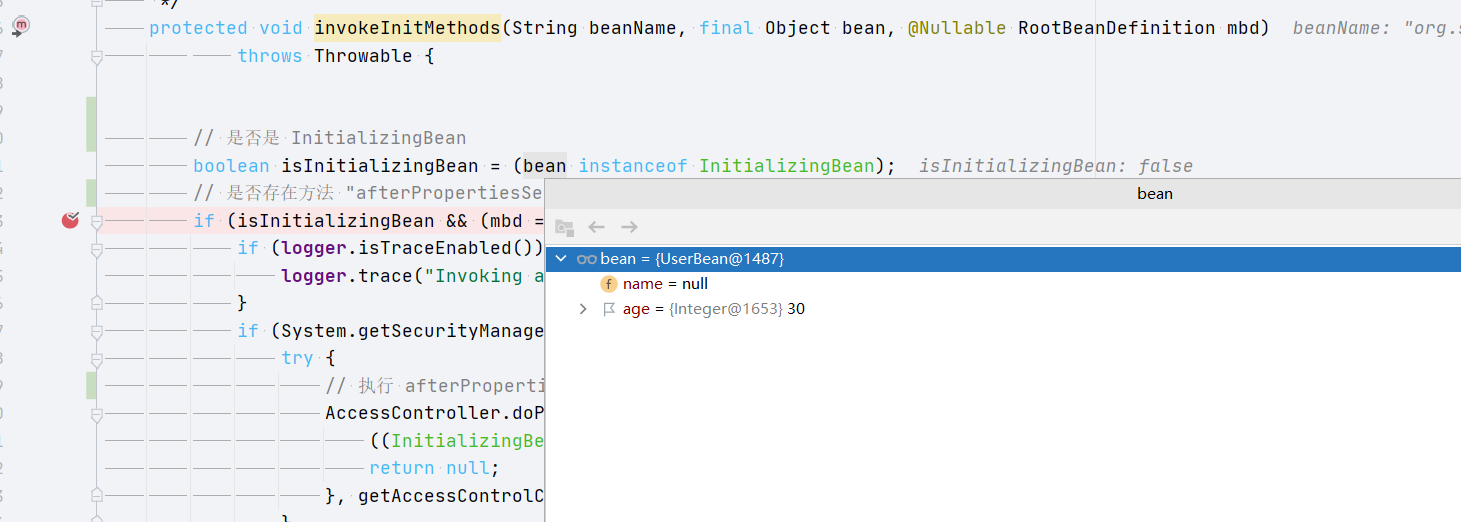1461x522 pixels.
Task: Click the glasses watch icon beside bean
Action: pos(586,259)
